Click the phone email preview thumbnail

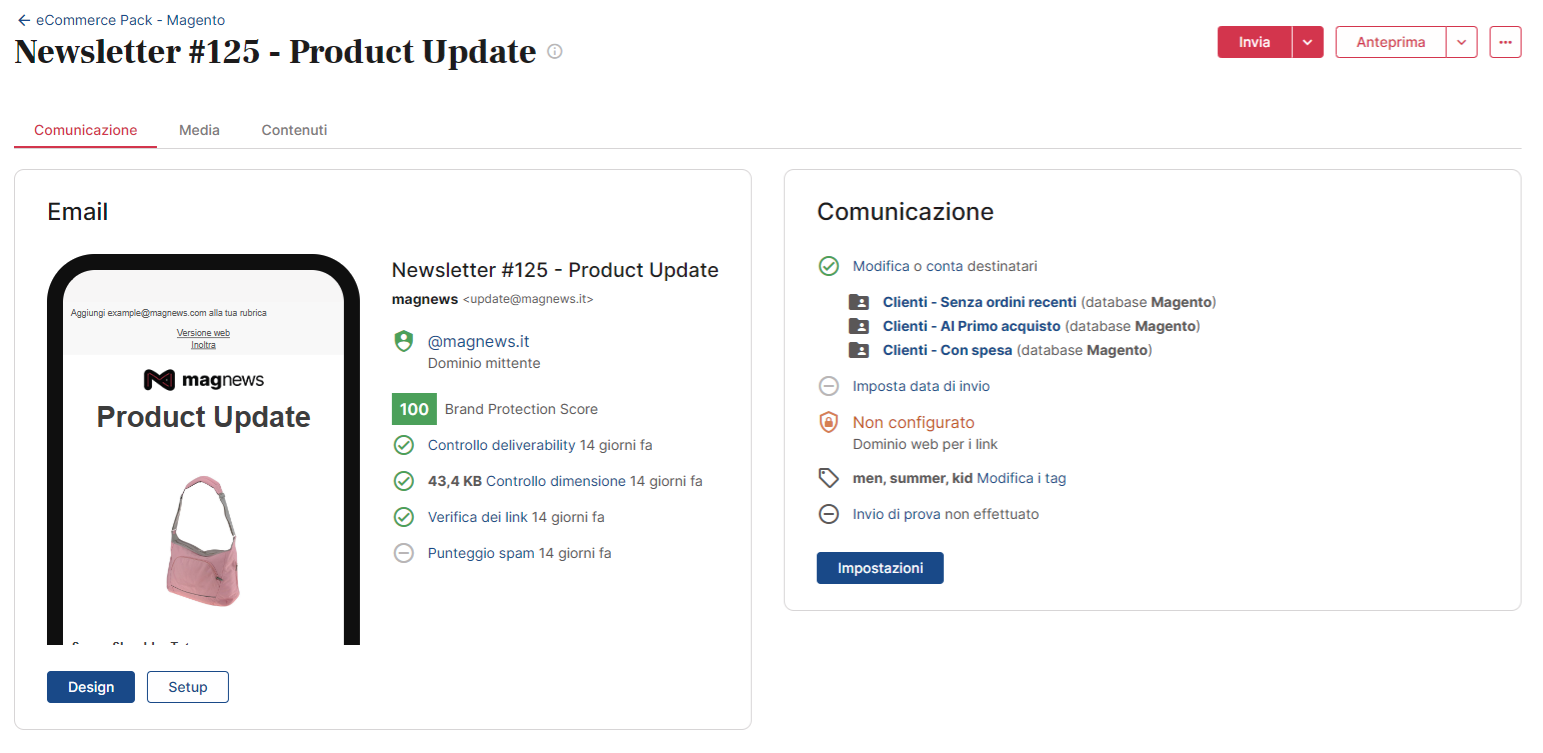click(x=203, y=450)
